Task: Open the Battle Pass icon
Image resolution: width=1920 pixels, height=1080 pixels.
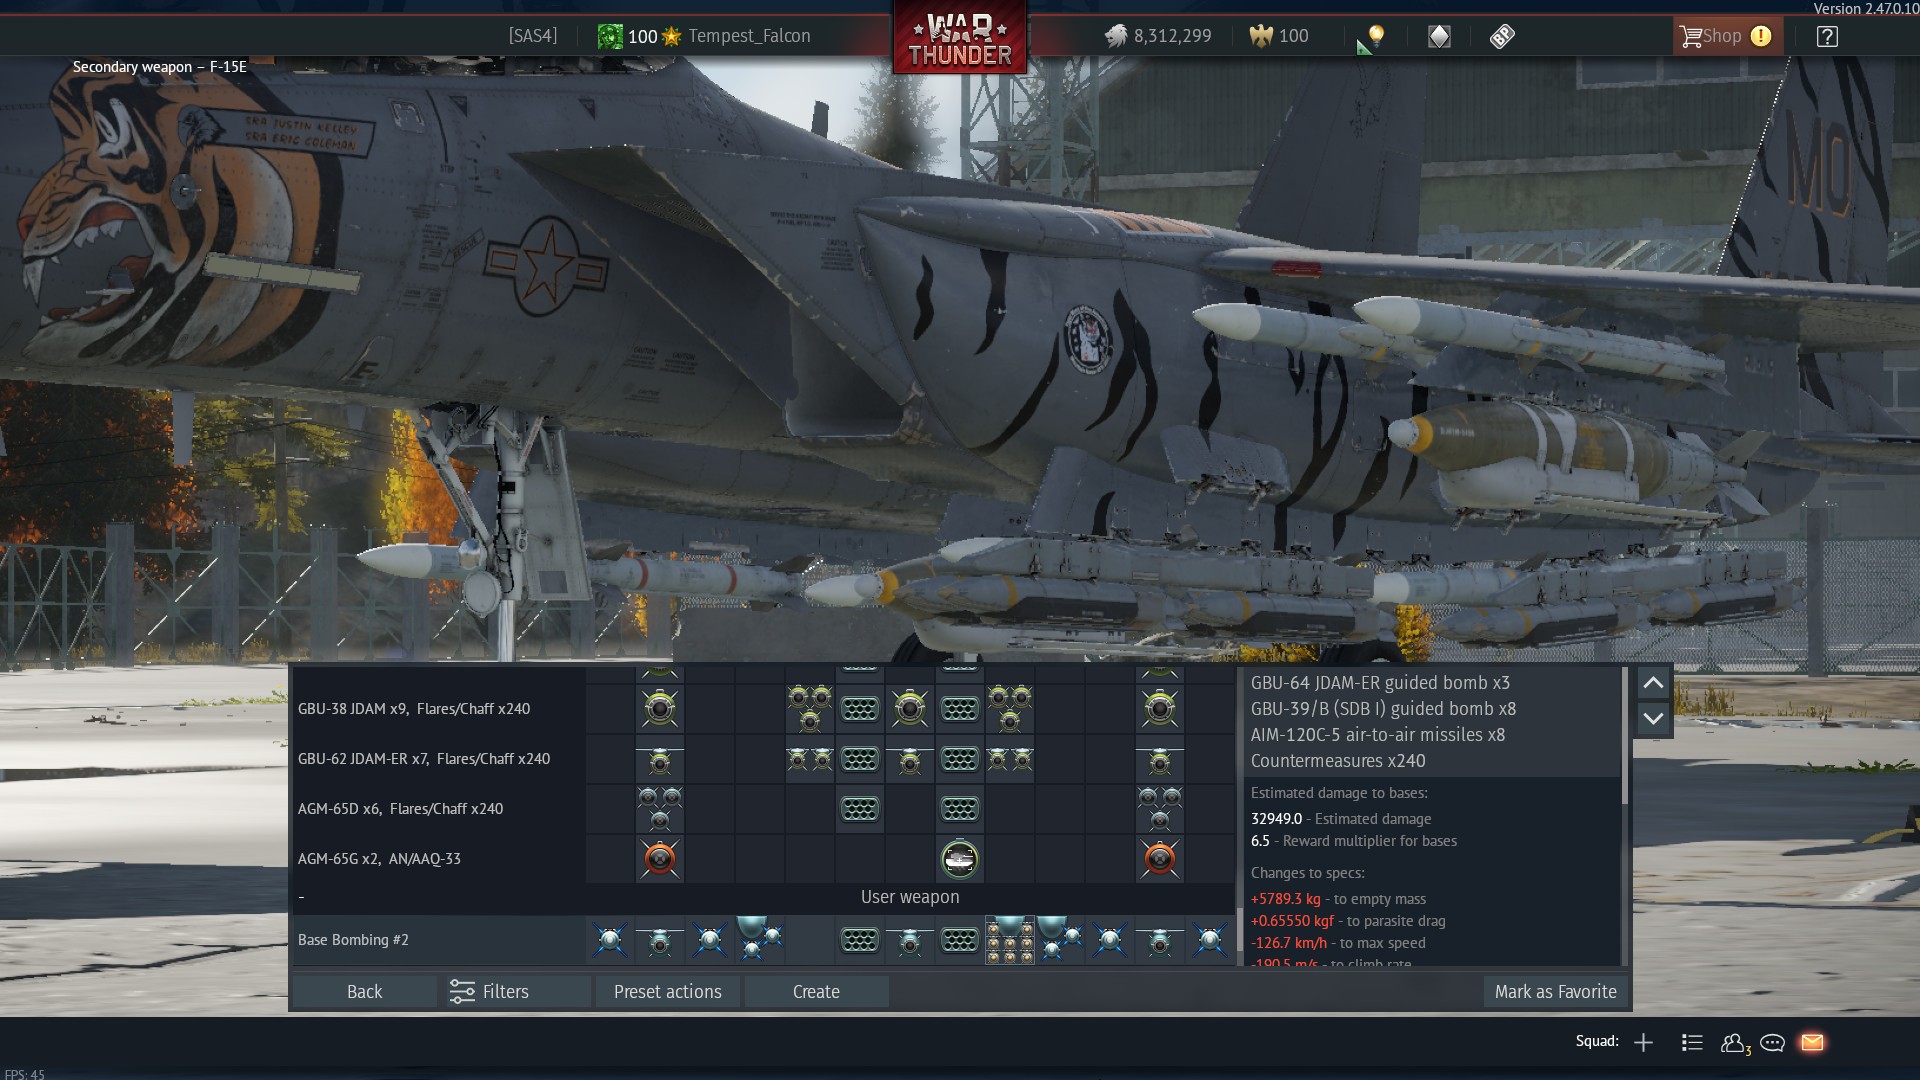Action: point(1502,37)
